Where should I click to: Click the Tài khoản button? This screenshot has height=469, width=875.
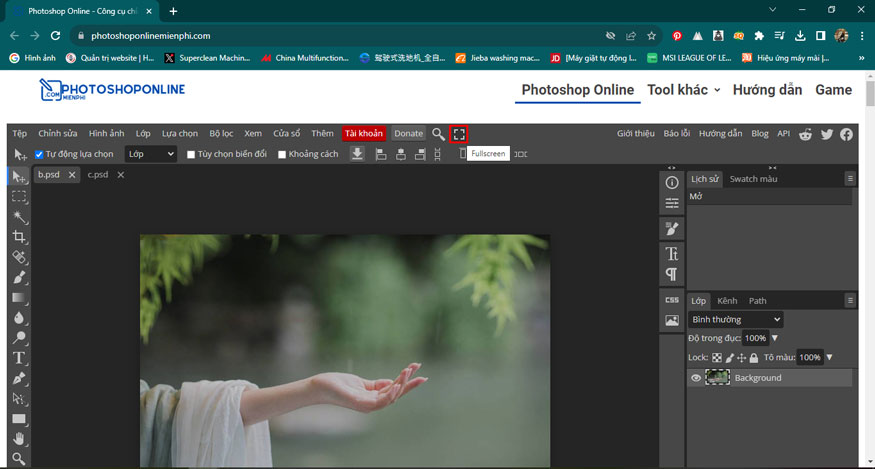363,134
